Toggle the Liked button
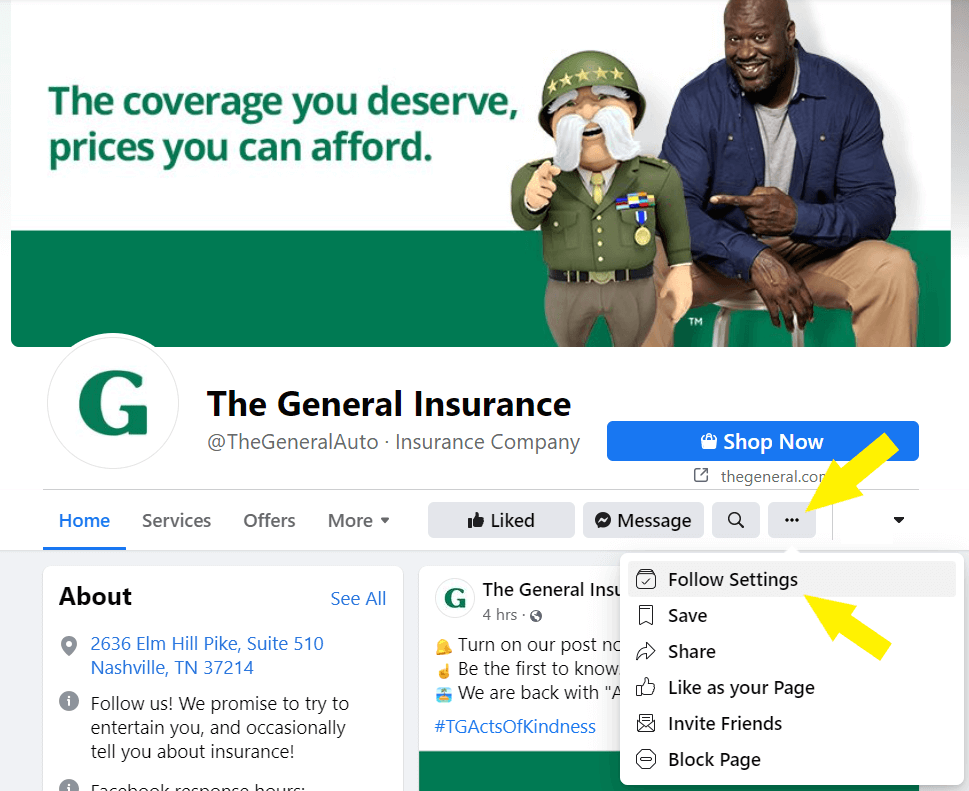Screen dimensions: 969x791 click(501, 520)
